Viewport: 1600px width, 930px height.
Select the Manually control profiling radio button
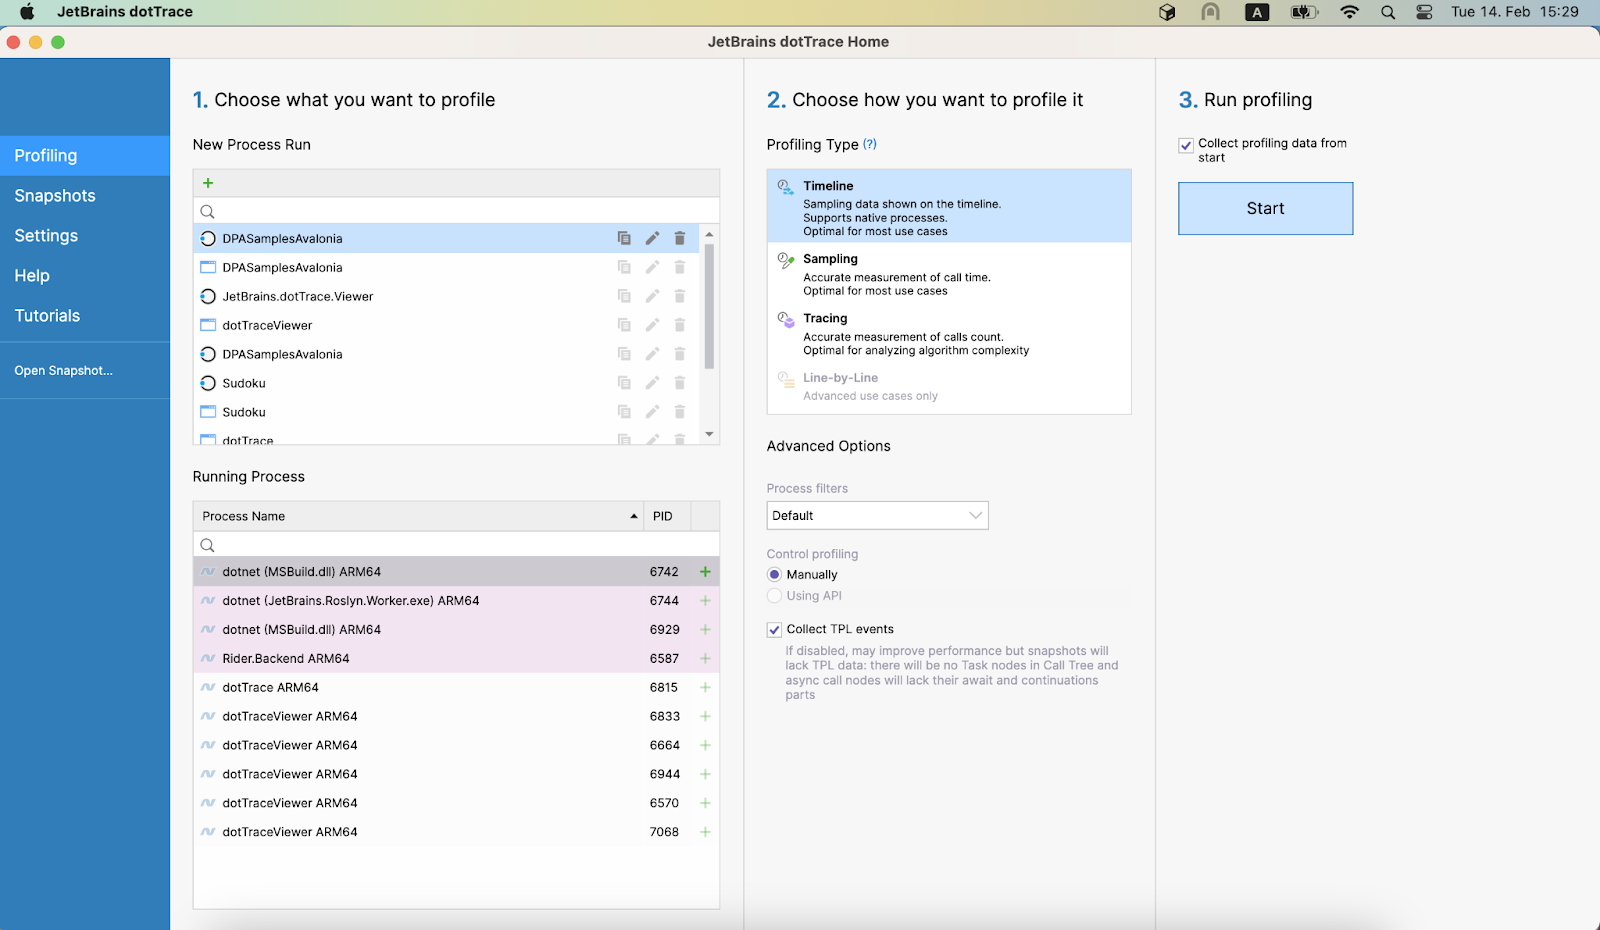click(774, 575)
